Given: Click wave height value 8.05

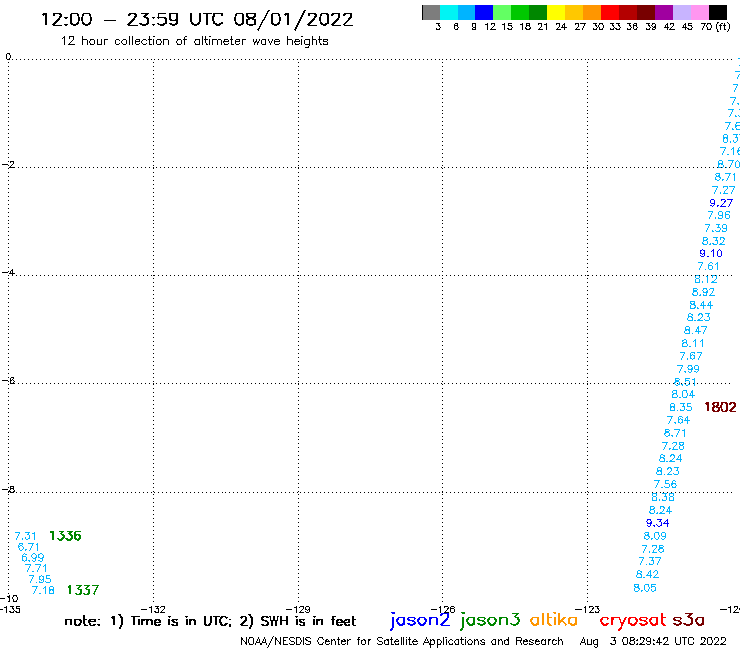Looking at the screenshot, I should tap(645, 588).
